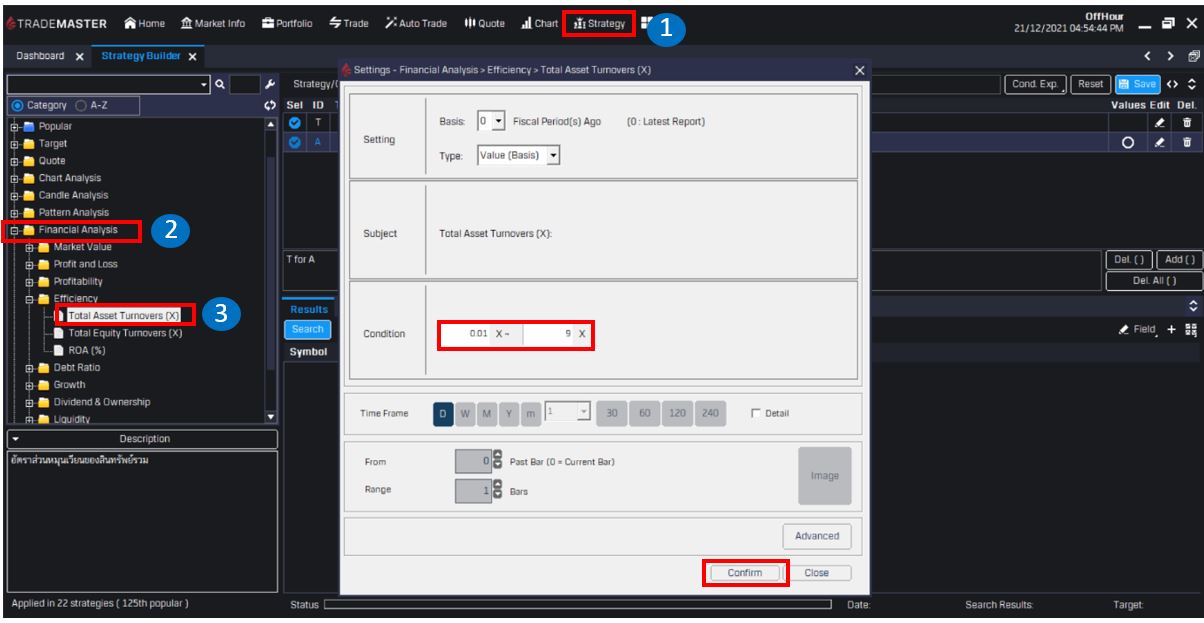
Task: Expand the Debt Ratio folder
Action: [30, 368]
